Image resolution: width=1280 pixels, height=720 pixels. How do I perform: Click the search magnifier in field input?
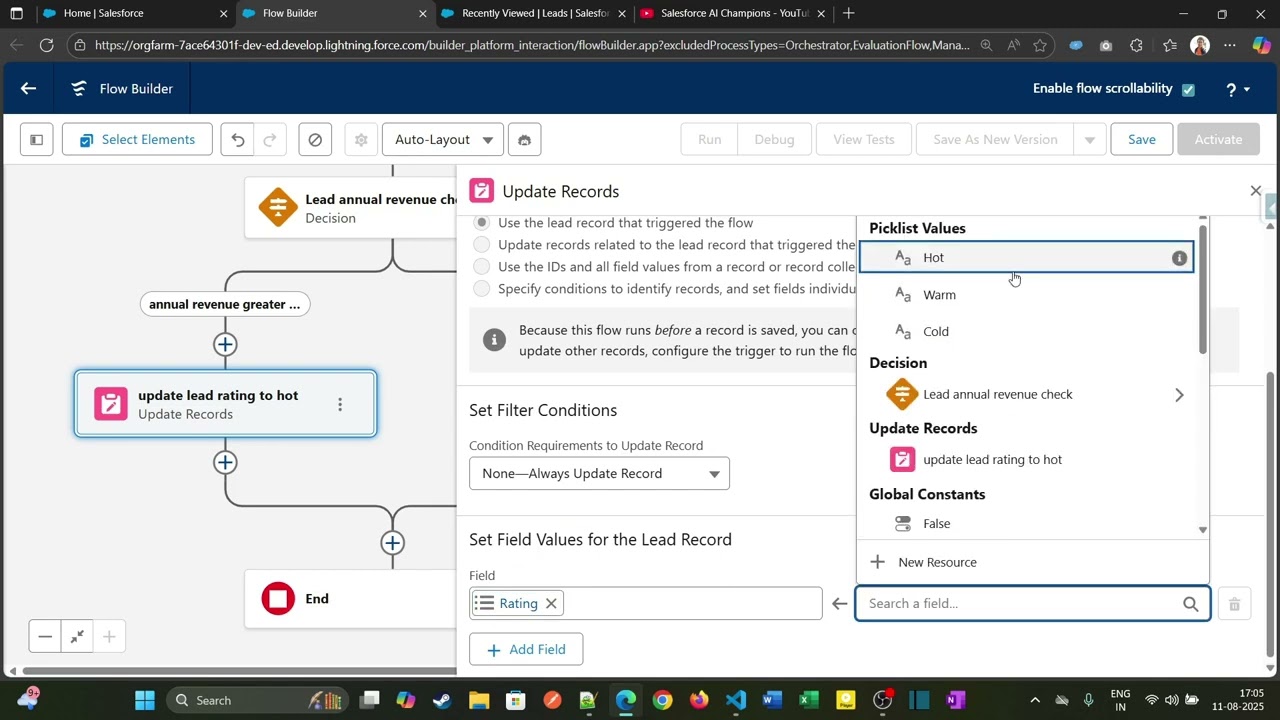click(x=1190, y=604)
